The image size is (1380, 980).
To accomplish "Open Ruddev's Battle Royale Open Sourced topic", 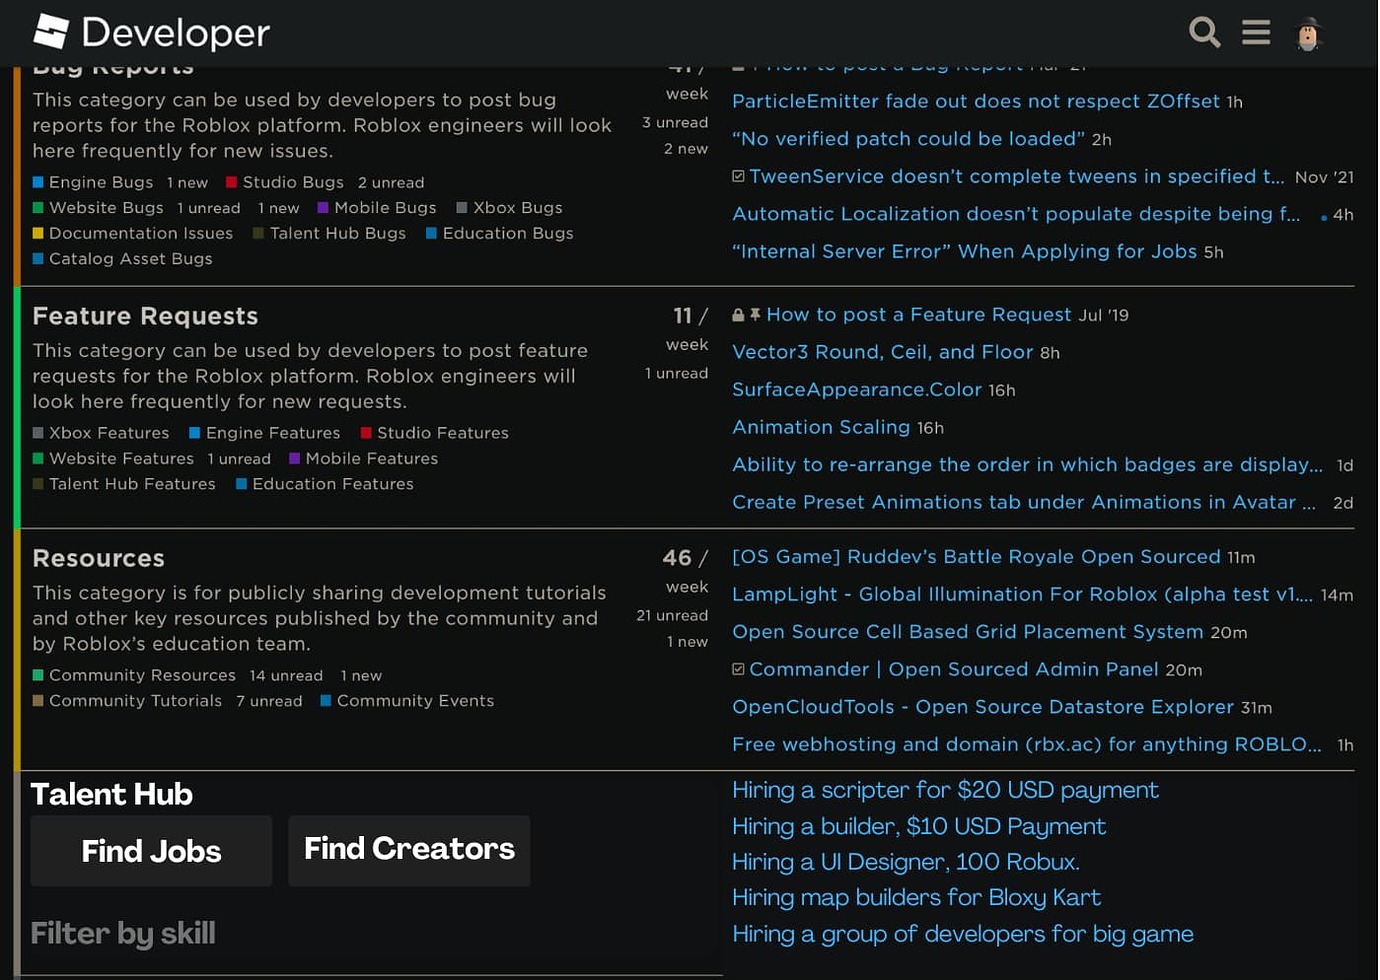I will pyautogui.click(x=976, y=557).
